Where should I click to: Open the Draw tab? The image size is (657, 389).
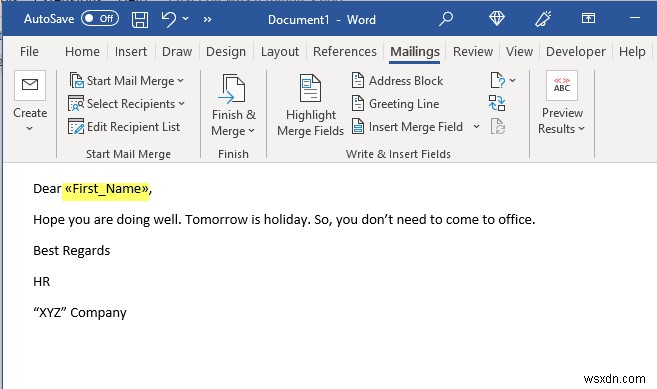pyautogui.click(x=177, y=52)
